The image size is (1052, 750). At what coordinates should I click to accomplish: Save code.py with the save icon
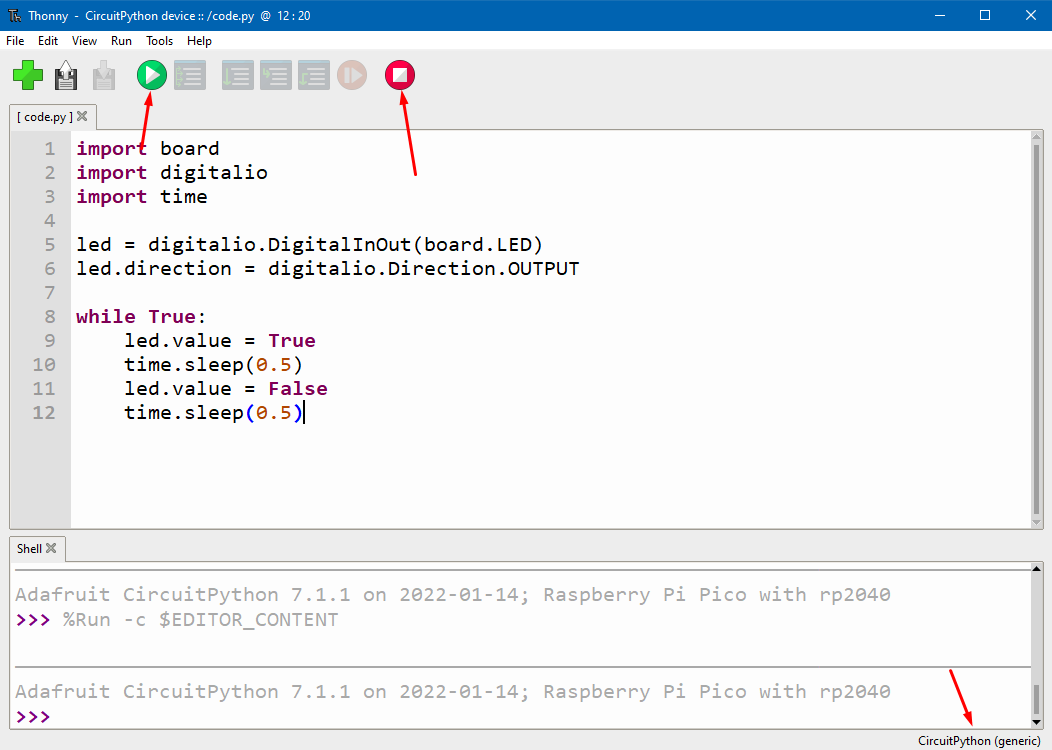(x=103, y=74)
